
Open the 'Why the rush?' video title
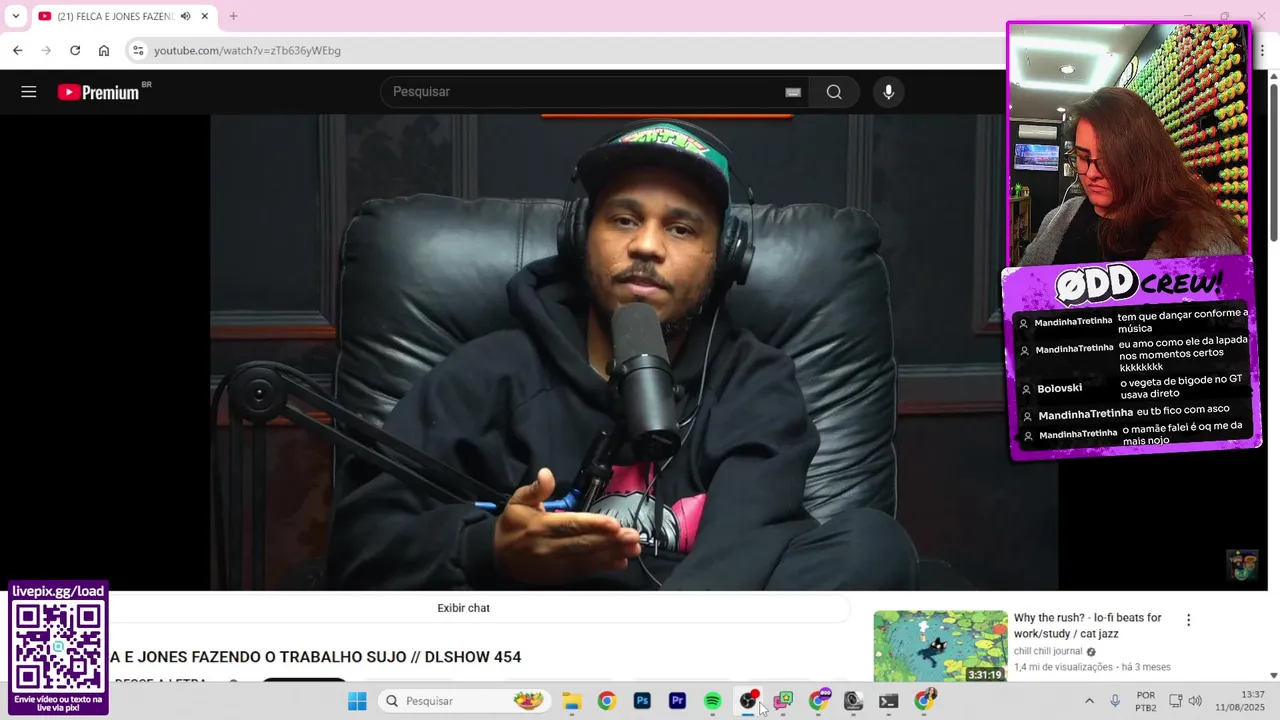coord(1087,625)
